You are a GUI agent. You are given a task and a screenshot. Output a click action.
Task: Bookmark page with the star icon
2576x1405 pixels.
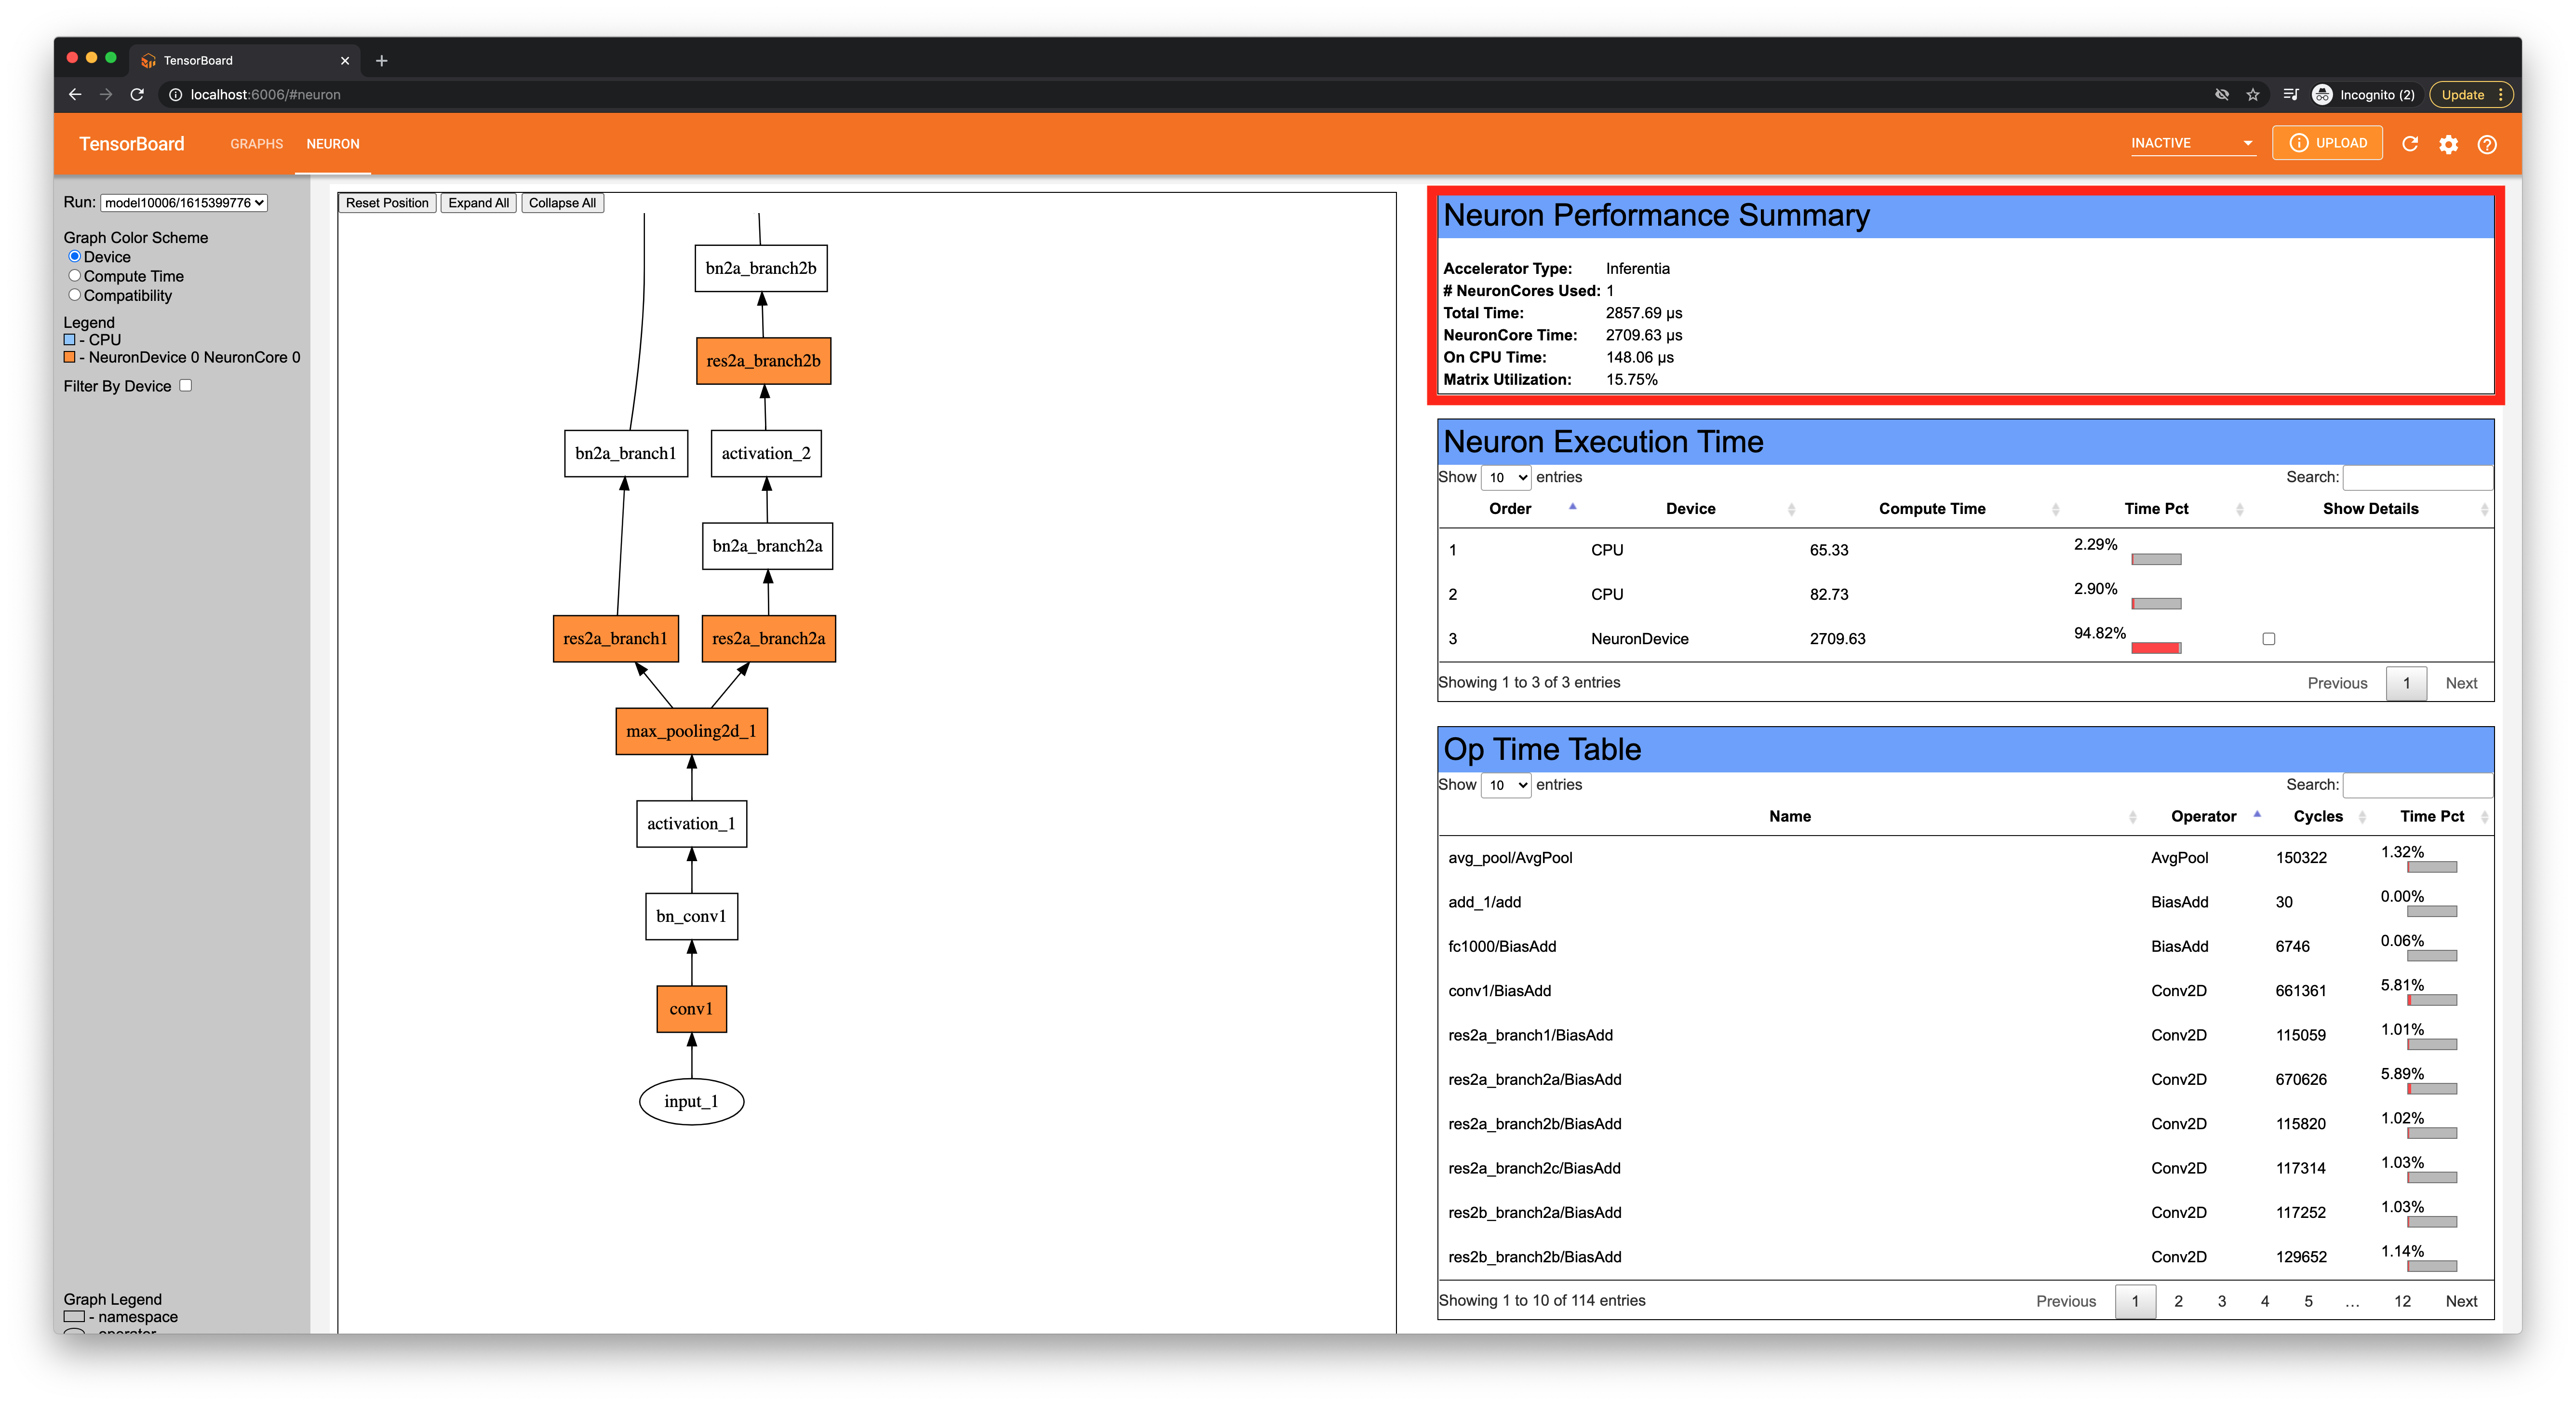(x=2253, y=95)
